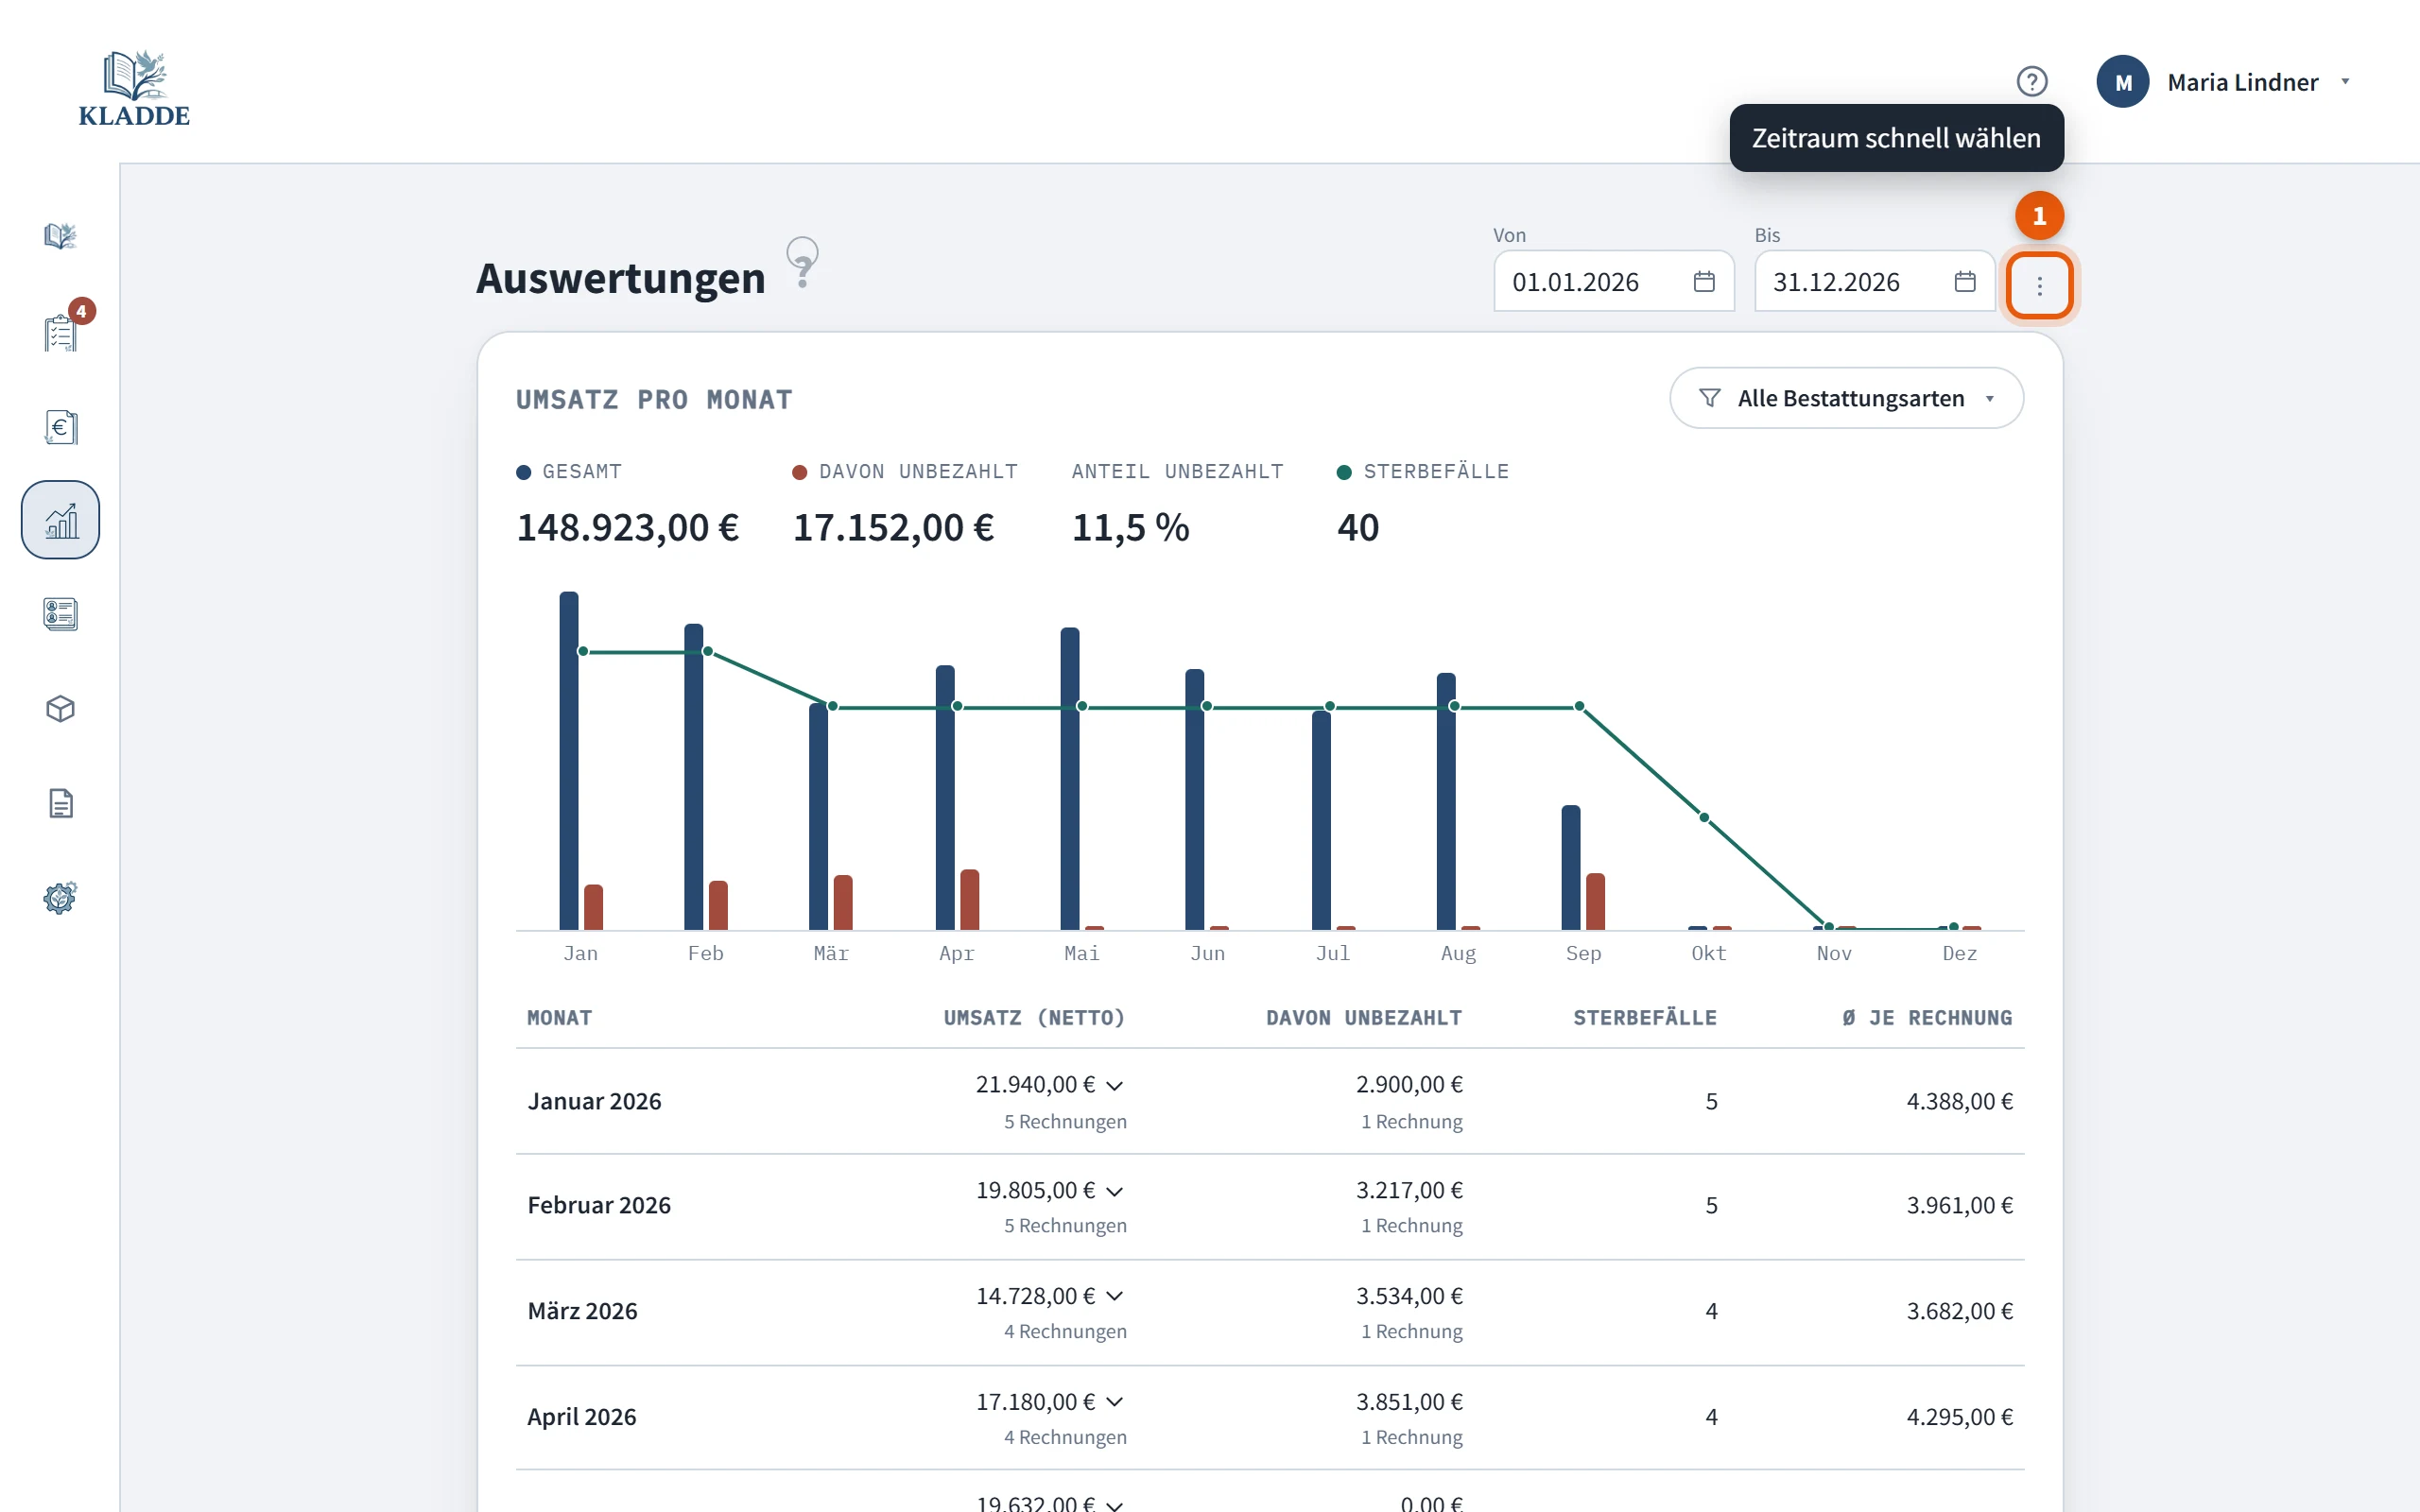Click the three-dot quick period button
This screenshot has width=2420, height=1512.
coord(2039,286)
